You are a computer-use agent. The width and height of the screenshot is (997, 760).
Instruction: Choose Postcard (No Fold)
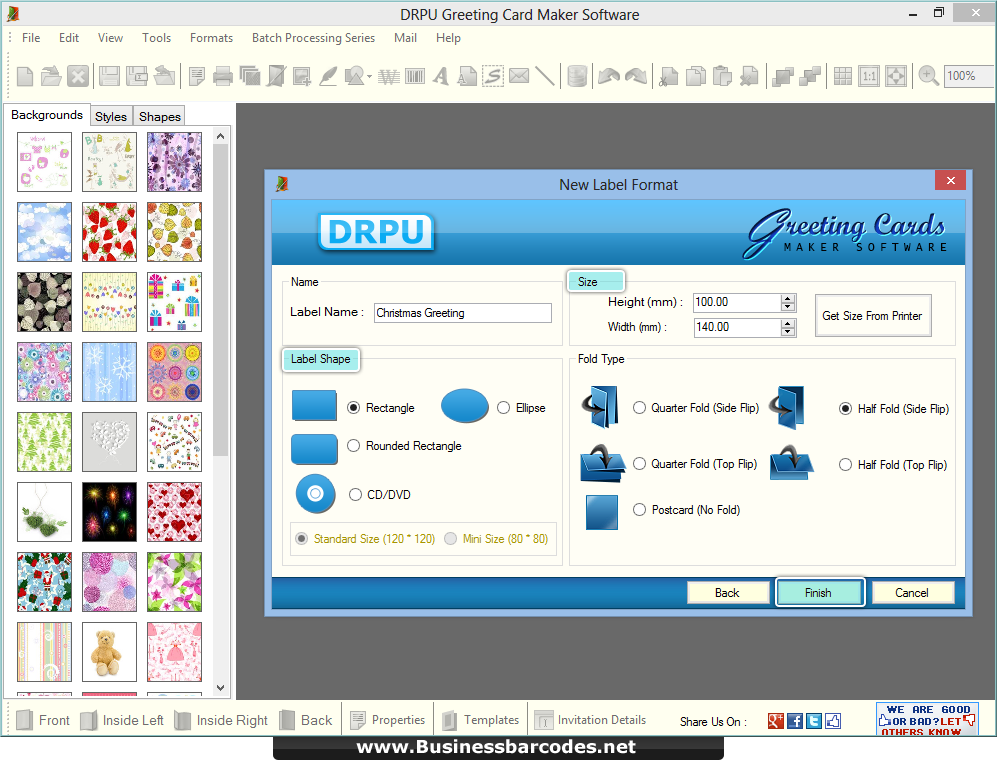[x=640, y=509]
